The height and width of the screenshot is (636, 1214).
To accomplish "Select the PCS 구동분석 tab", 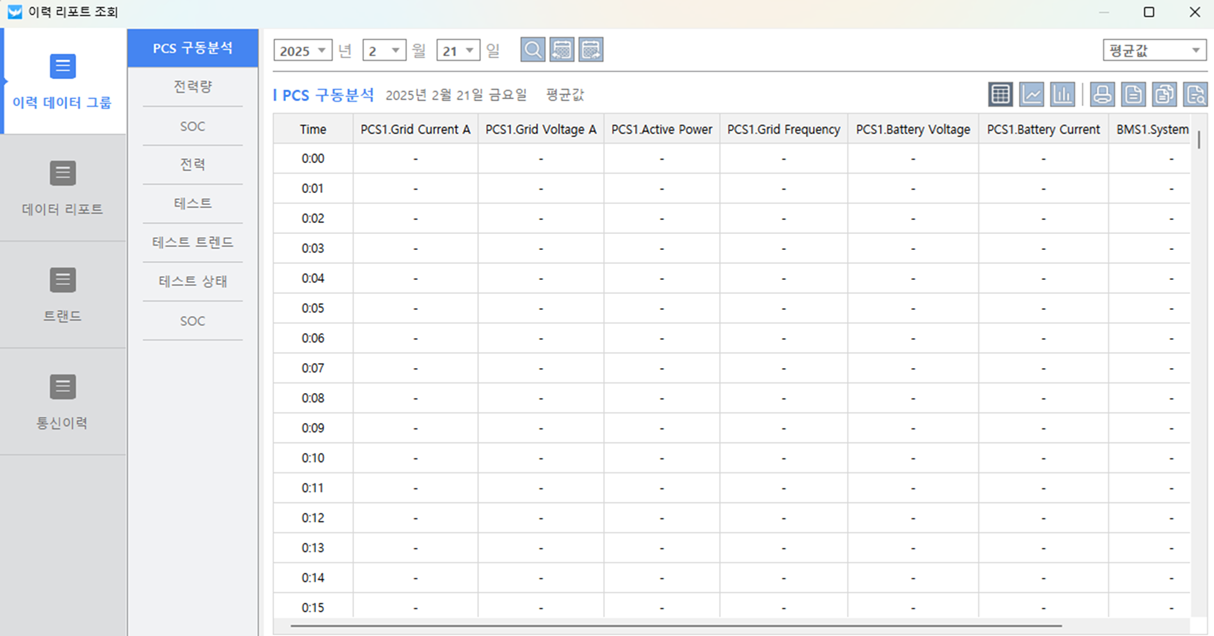I will [x=192, y=48].
